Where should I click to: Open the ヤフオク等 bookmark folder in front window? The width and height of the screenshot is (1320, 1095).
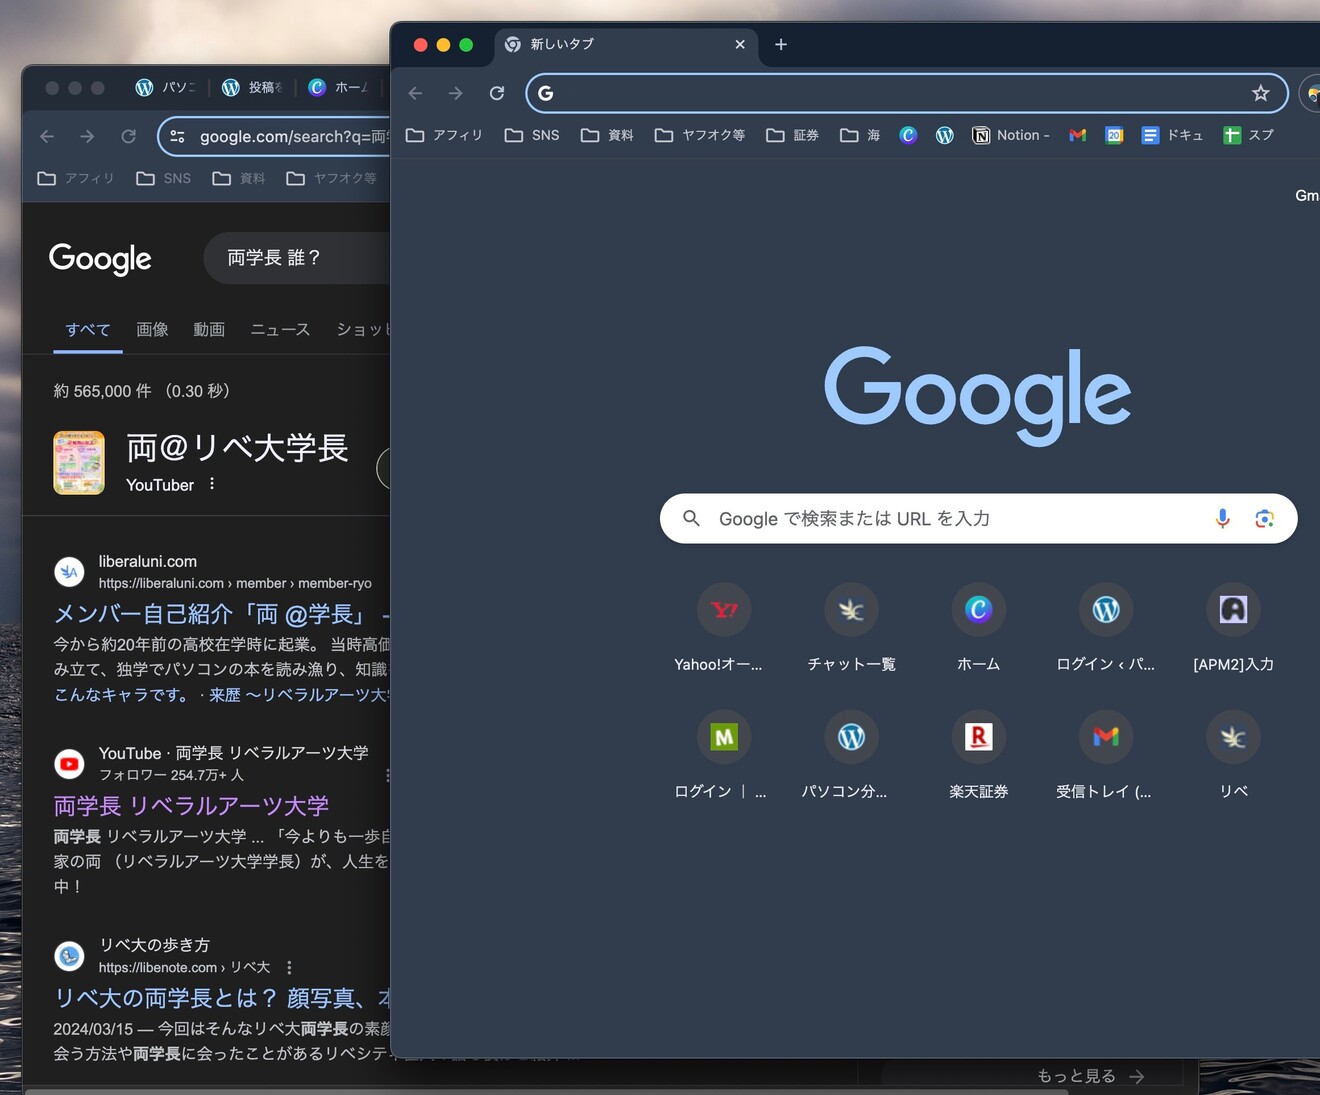pos(700,135)
